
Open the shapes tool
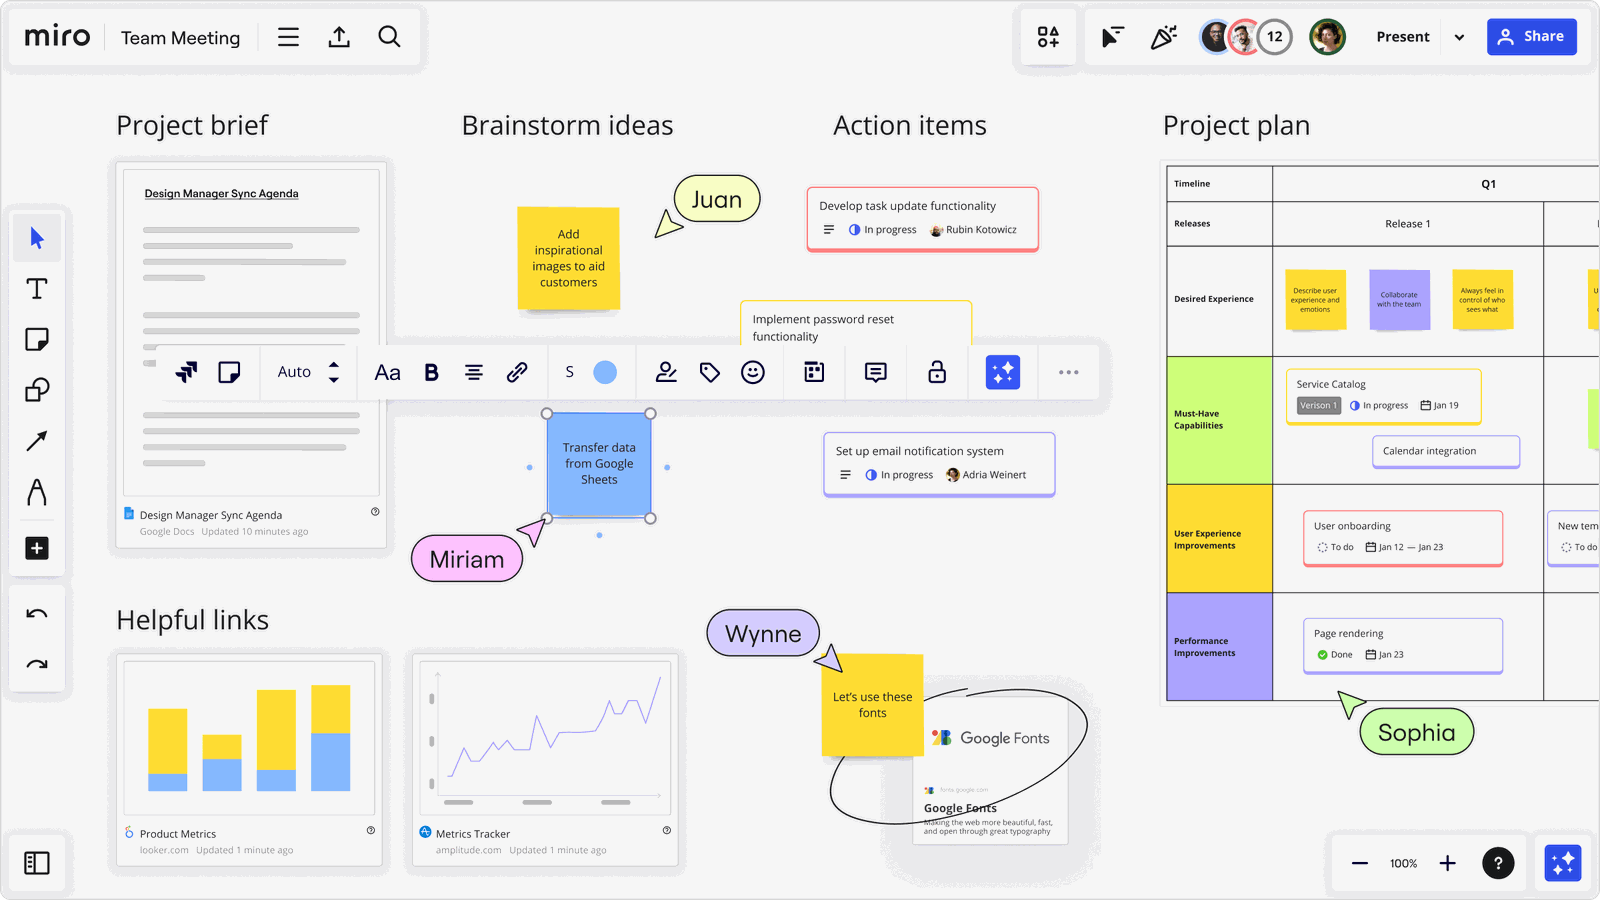[37, 390]
